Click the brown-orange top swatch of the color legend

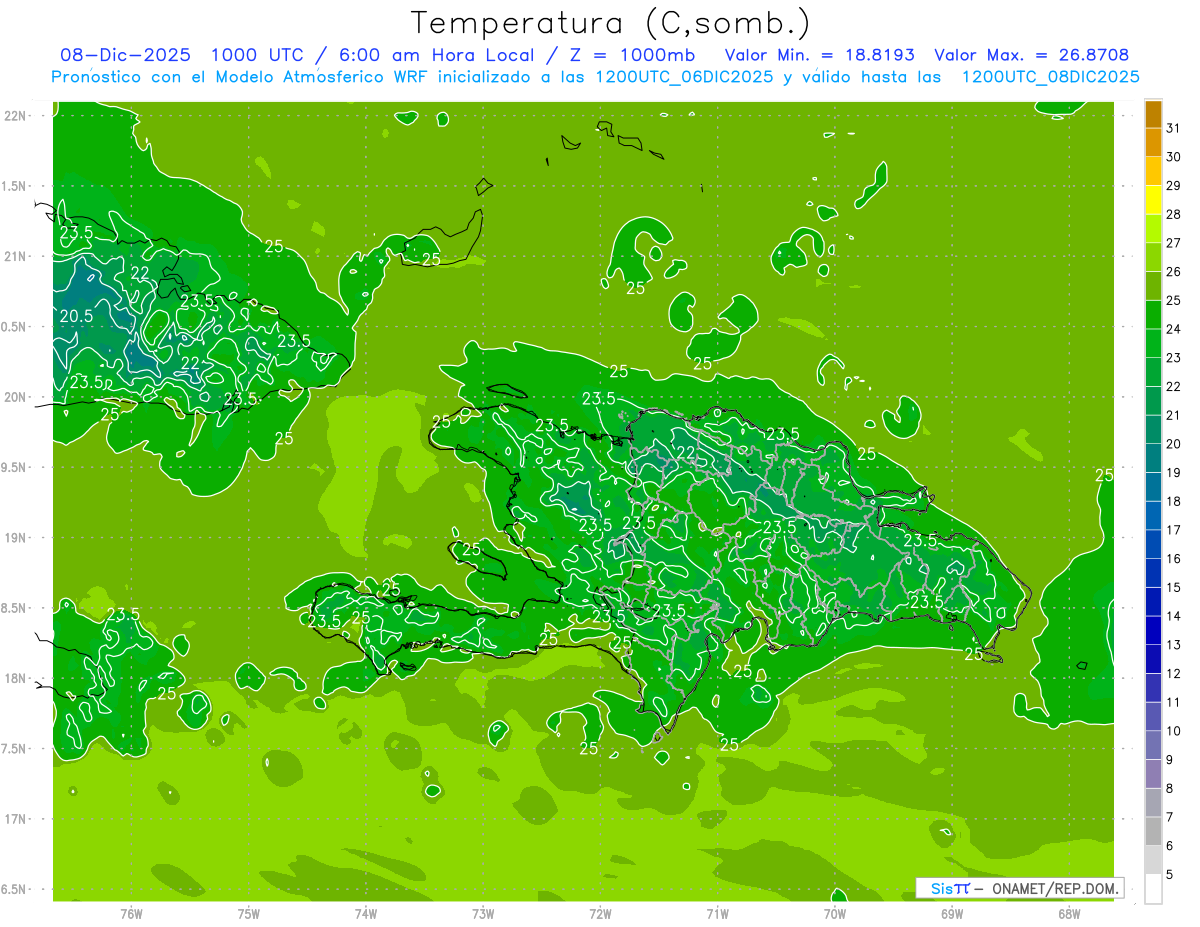(x=1153, y=114)
